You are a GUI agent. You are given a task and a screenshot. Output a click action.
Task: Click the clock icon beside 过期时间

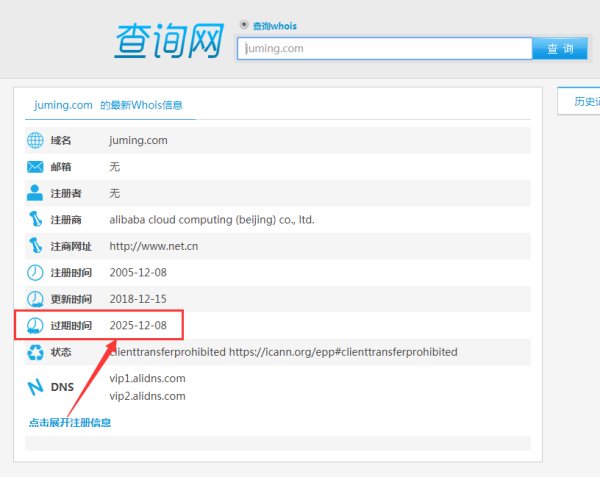point(35,326)
